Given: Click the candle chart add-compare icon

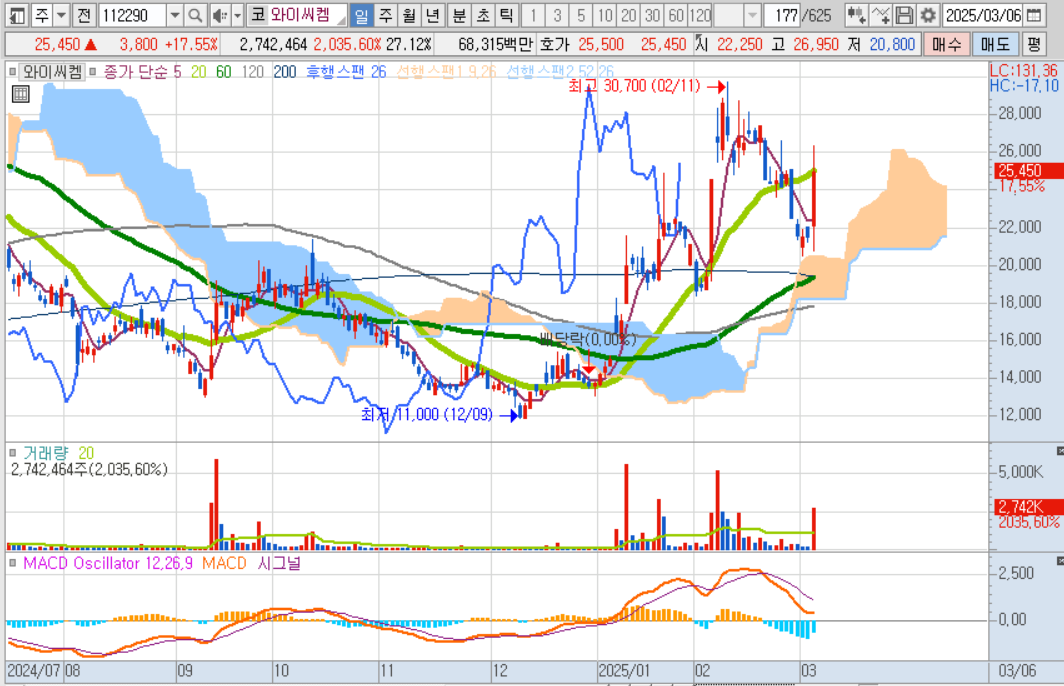Looking at the screenshot, I should (x=856, y=14).
